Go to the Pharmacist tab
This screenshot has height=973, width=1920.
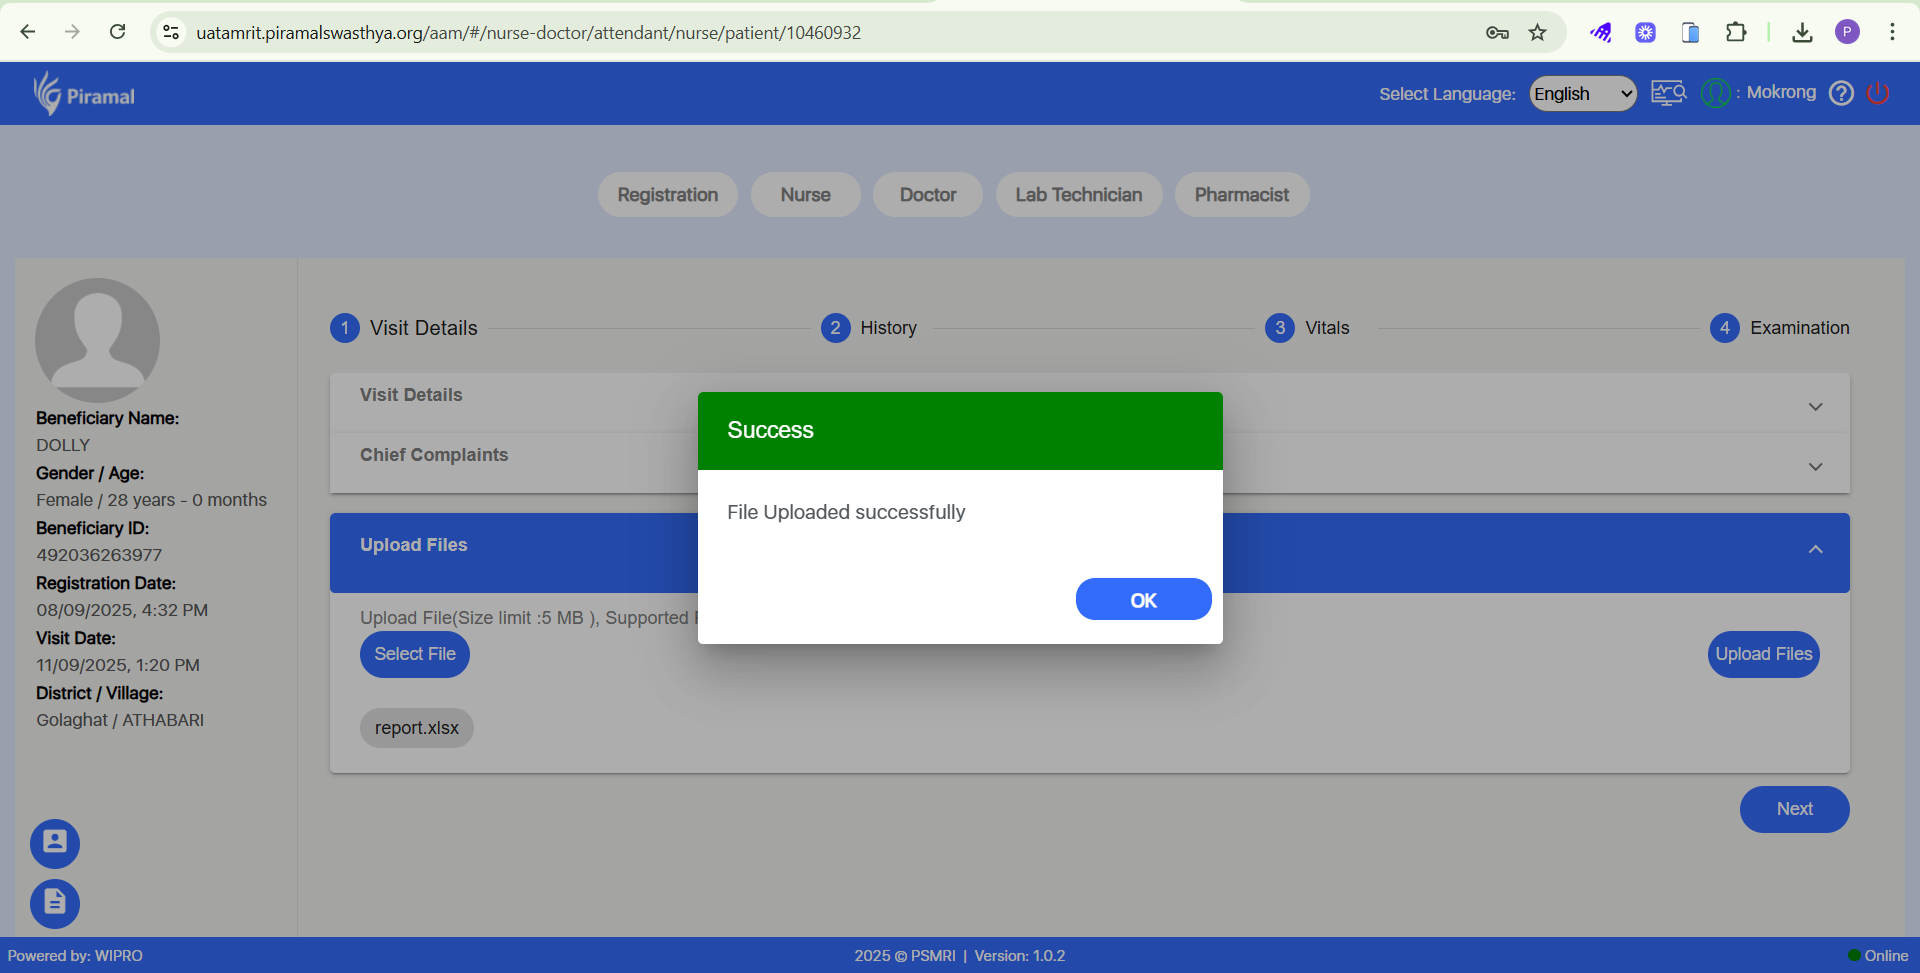point(1241,195)
